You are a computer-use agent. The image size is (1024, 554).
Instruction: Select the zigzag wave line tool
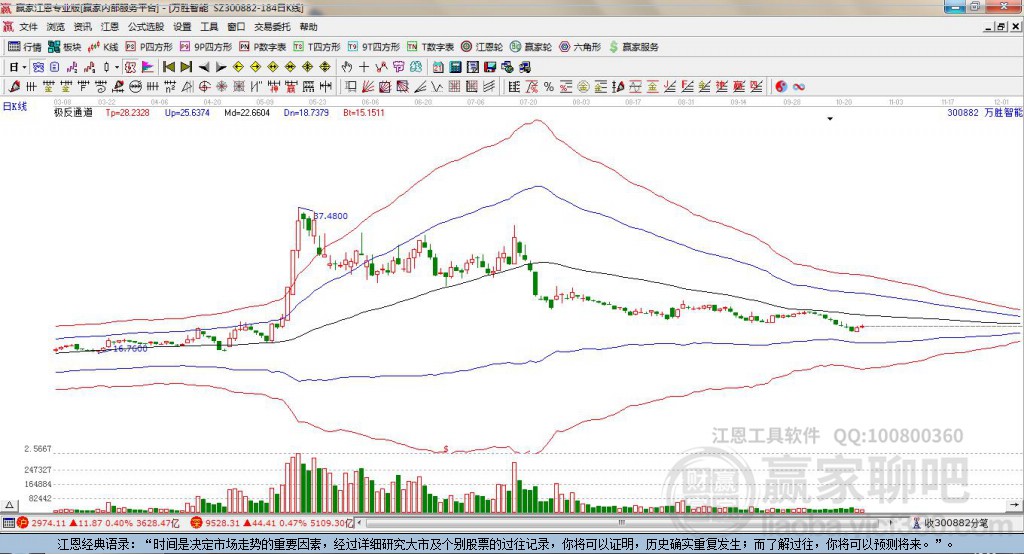[437, 86]
